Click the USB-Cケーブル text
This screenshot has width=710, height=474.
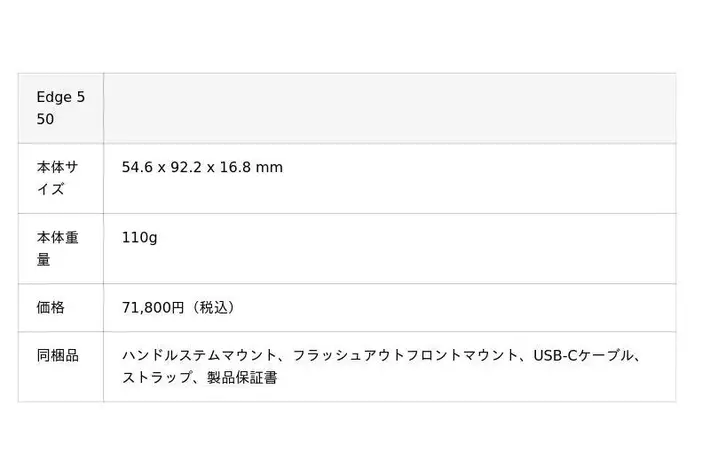point(585,355)
